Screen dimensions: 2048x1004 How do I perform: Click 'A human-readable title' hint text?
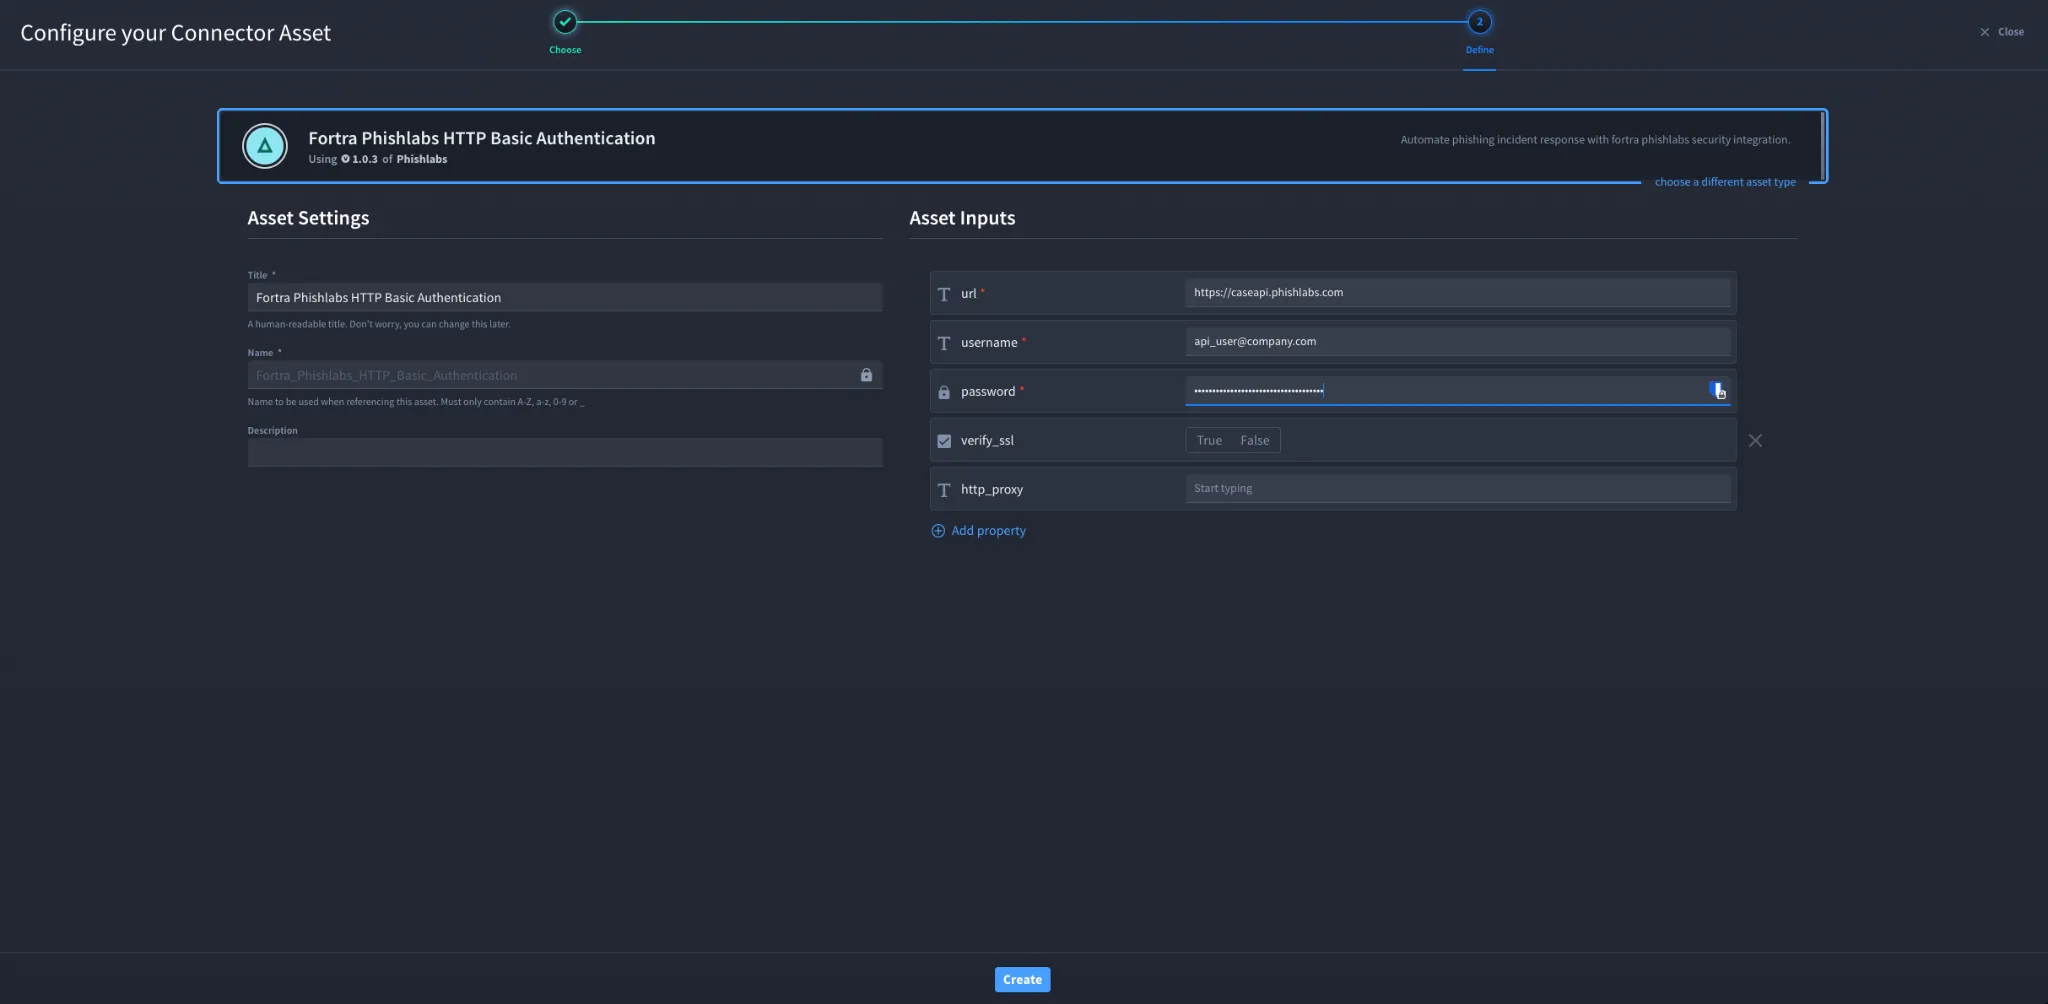(379, 324)
